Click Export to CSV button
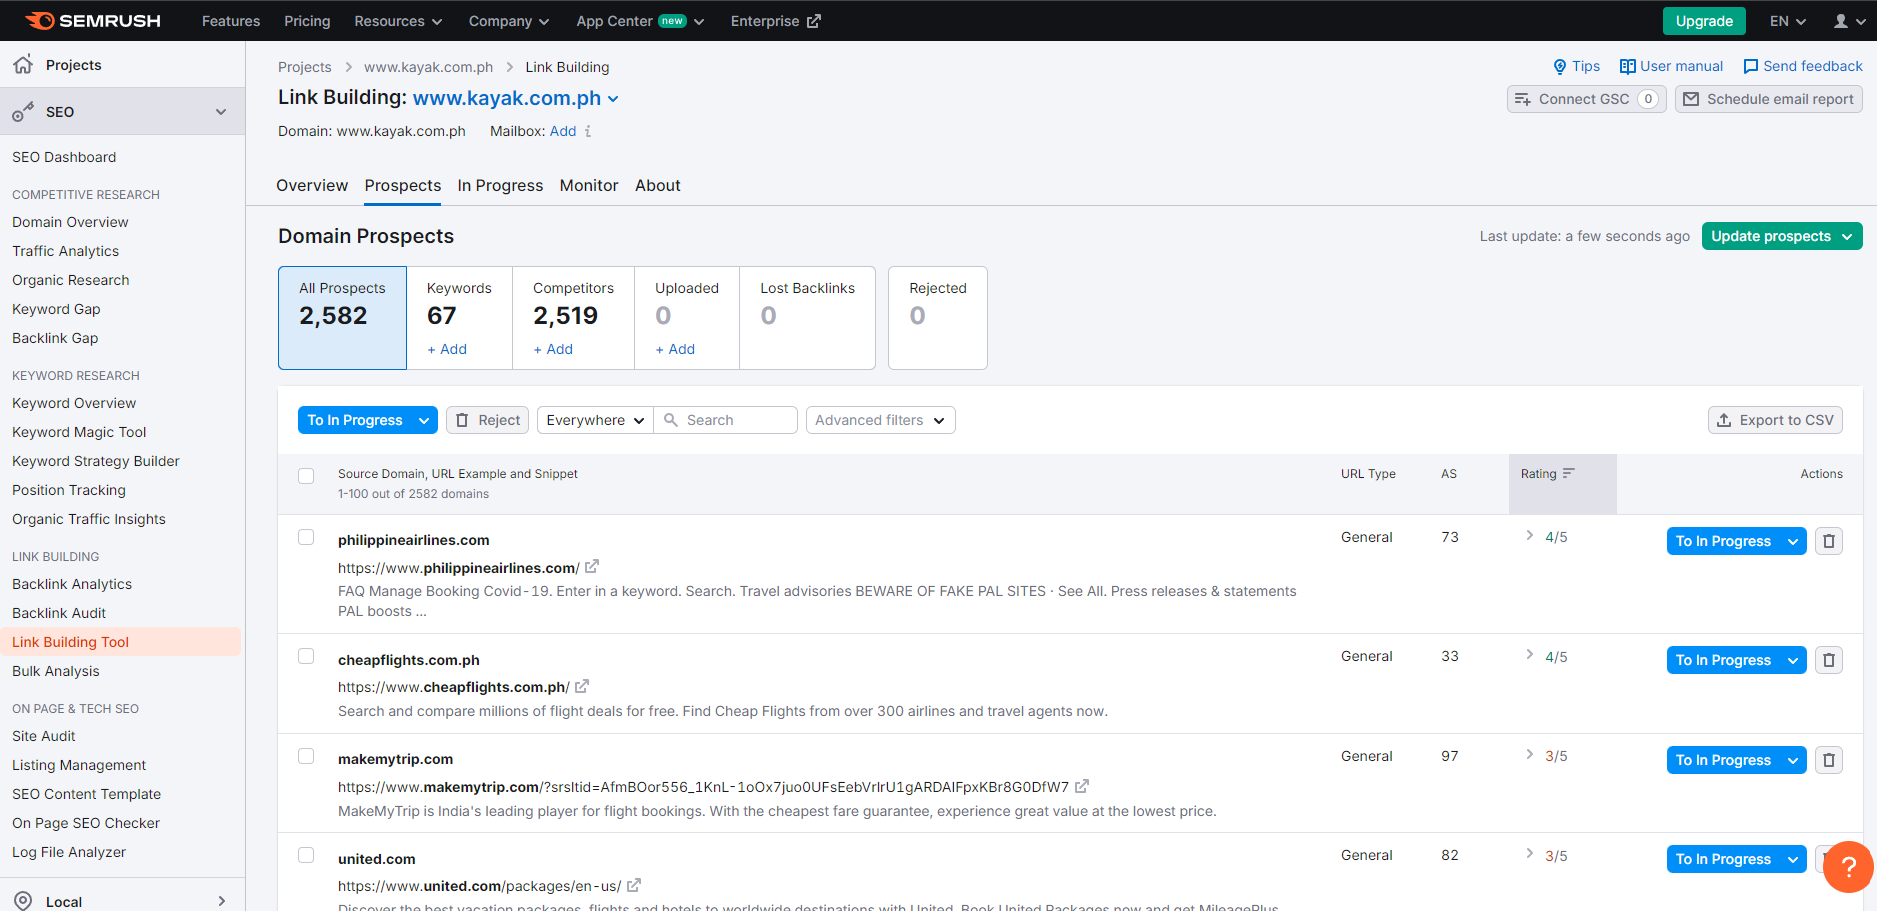1877x911 pixels. pyautogui.click(x=1775, y=420)
